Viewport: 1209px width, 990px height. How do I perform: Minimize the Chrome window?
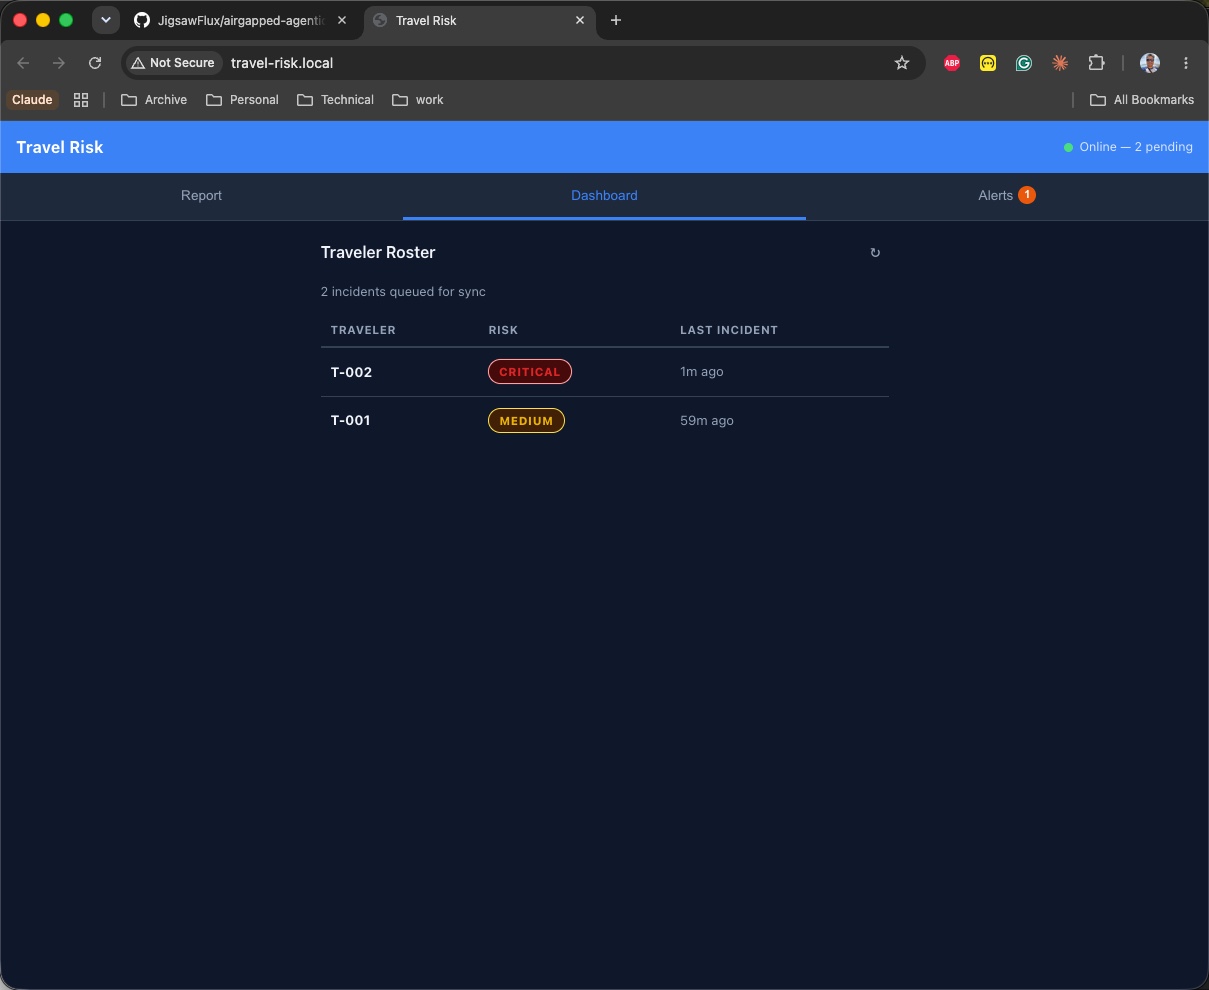[x=42, y=20]
